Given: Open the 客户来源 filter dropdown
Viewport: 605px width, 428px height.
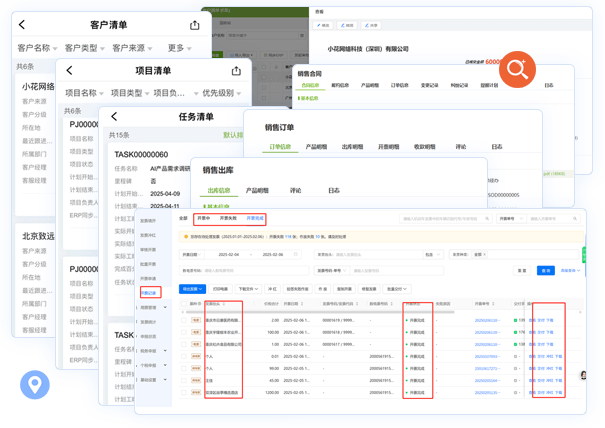Looking at the screenshot, I should coord(132,48).
